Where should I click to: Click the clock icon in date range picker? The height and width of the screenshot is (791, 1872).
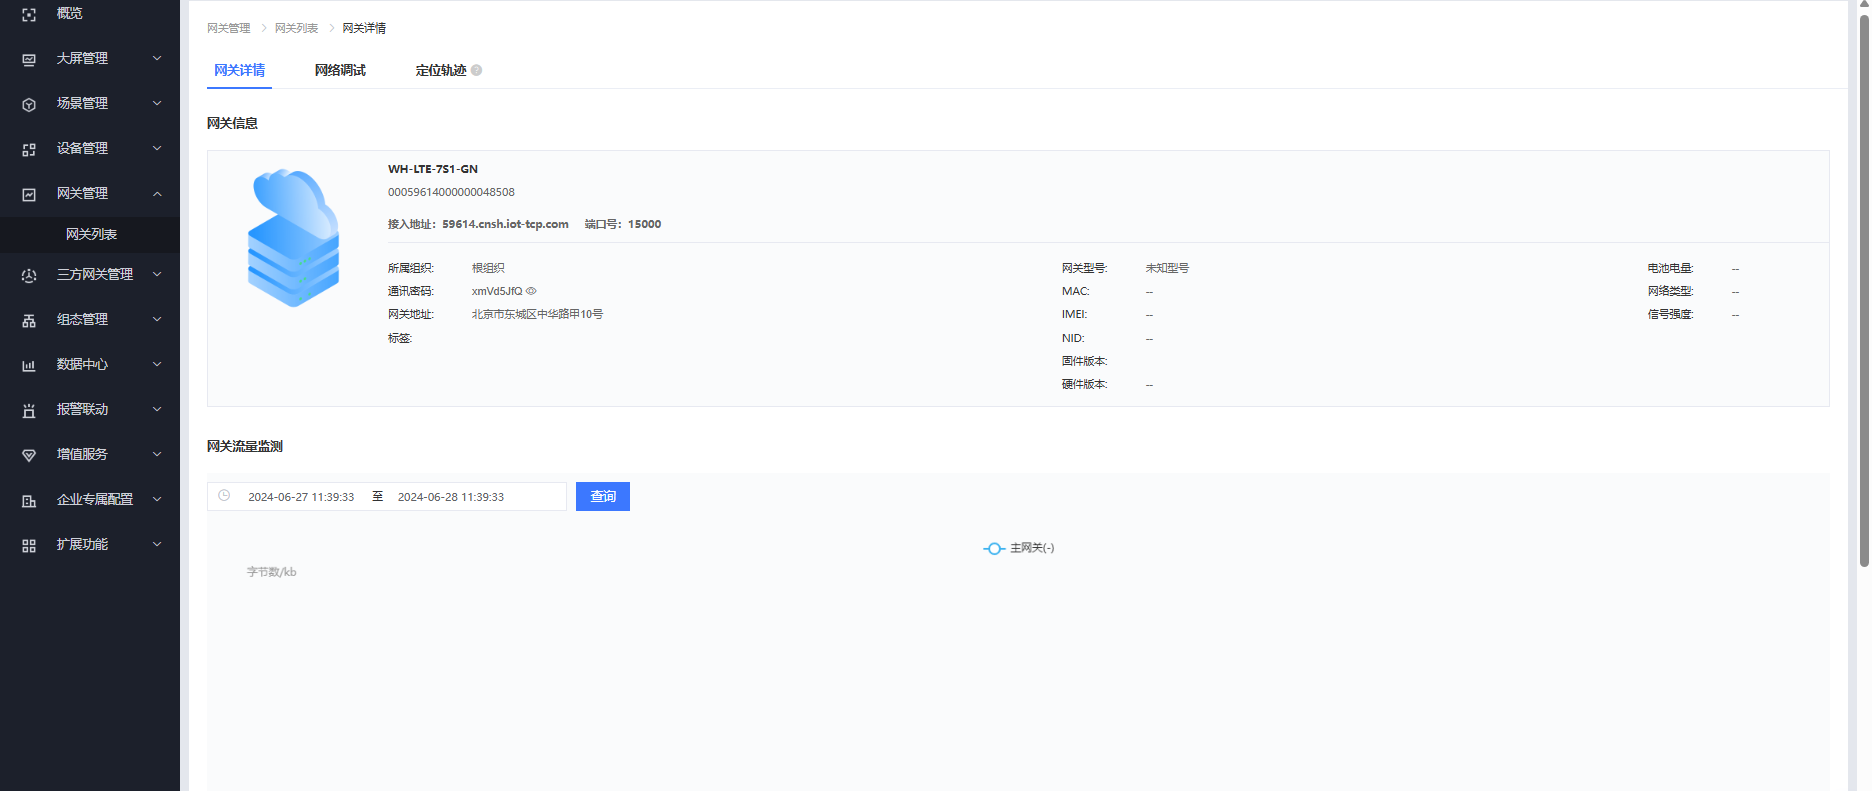(x=224, y=496)
